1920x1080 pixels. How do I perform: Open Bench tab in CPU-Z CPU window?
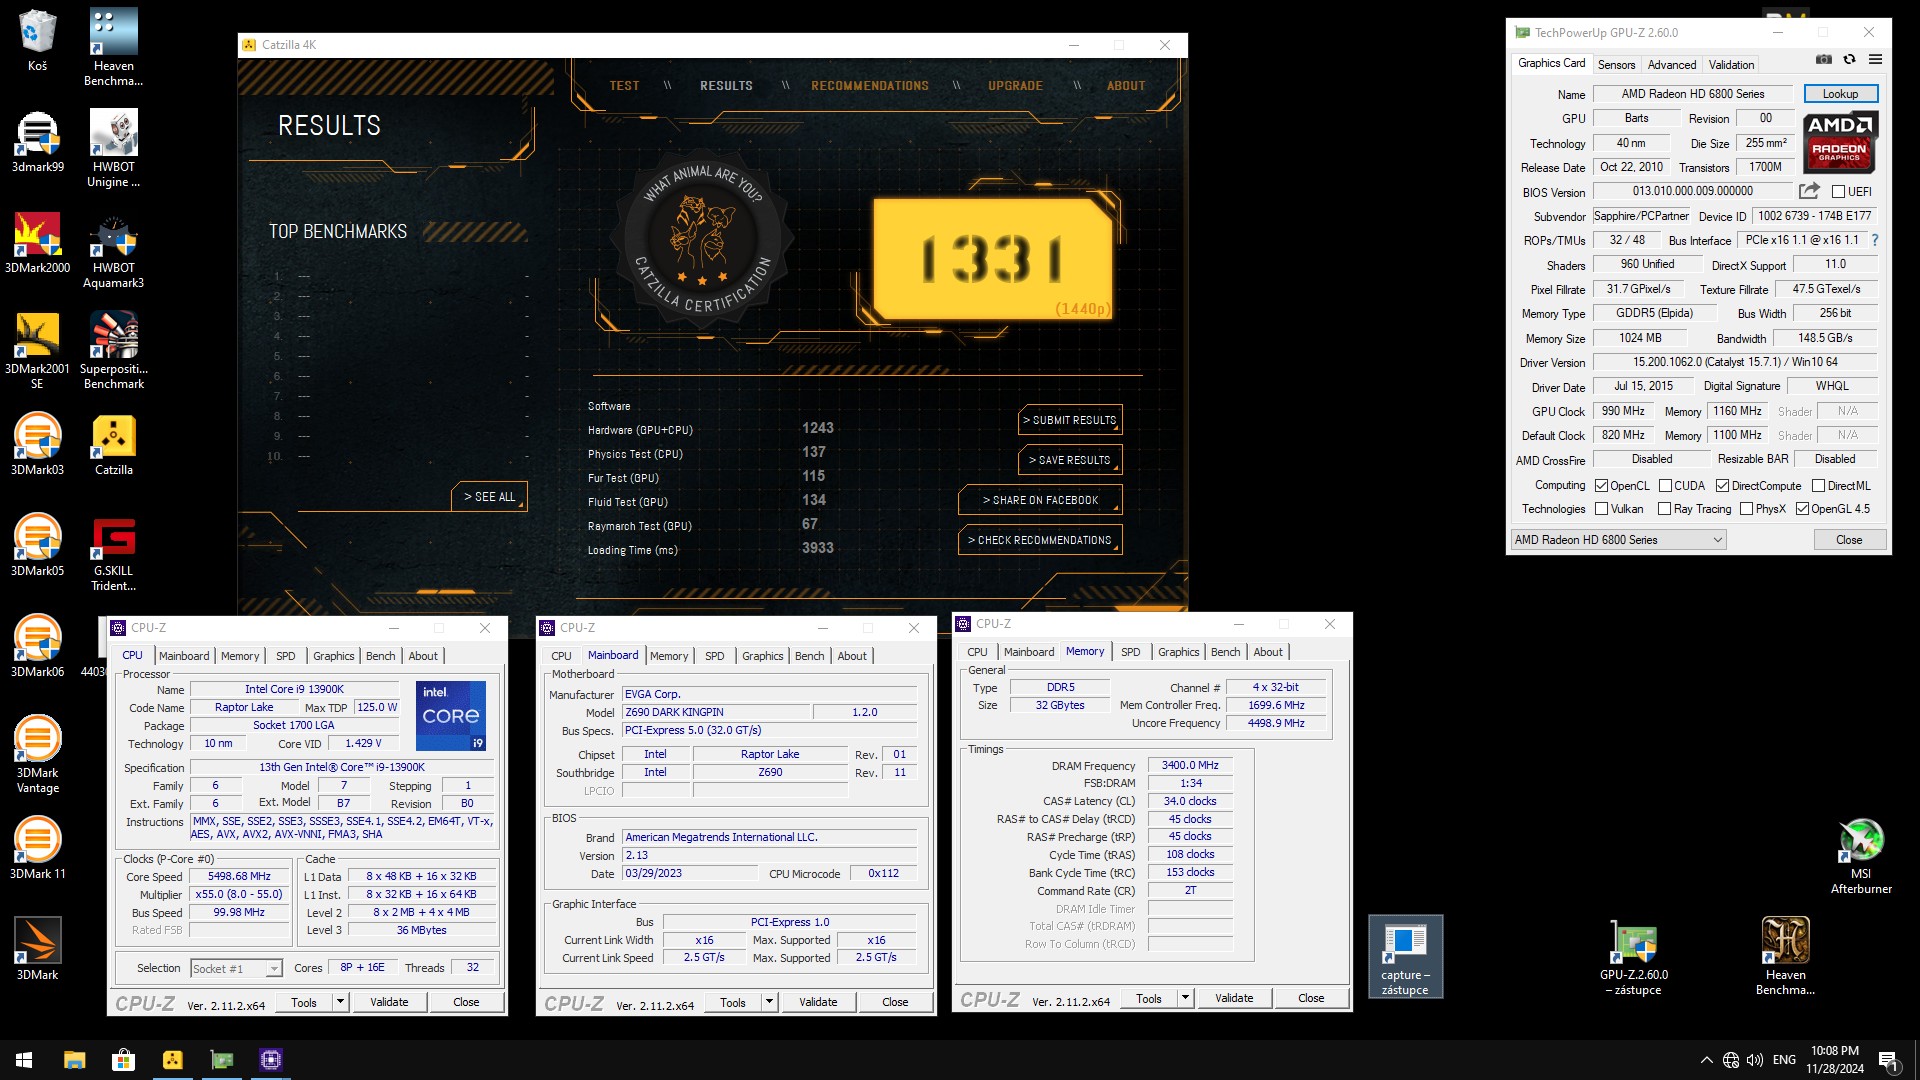380,656
